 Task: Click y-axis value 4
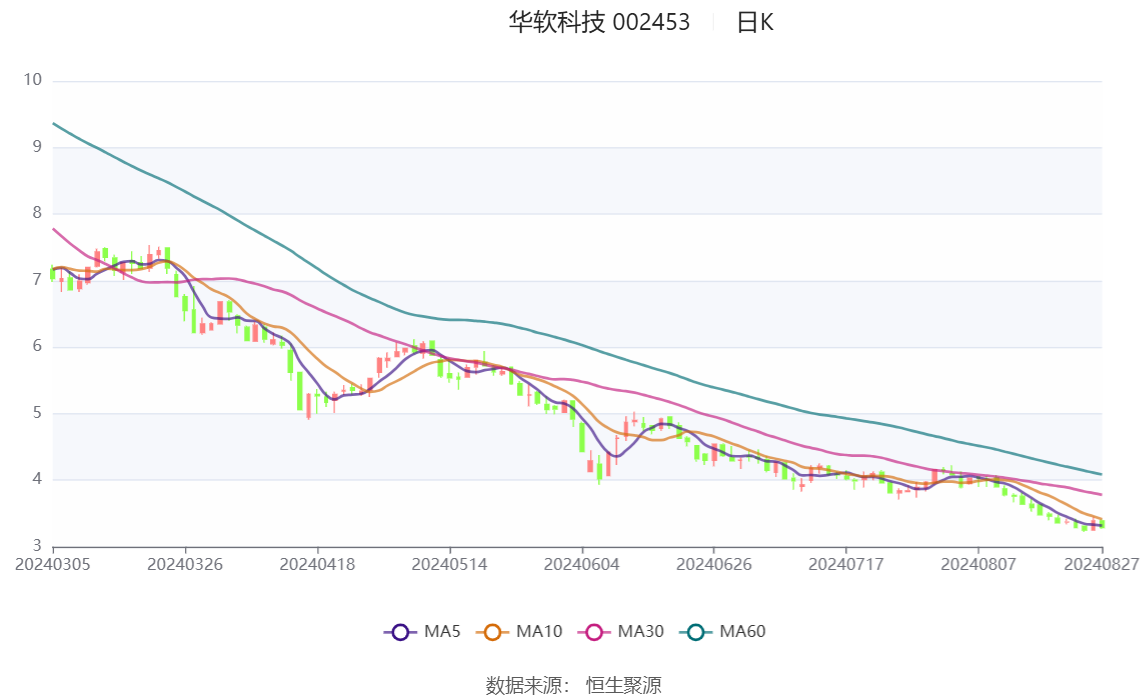coord(37,479)
